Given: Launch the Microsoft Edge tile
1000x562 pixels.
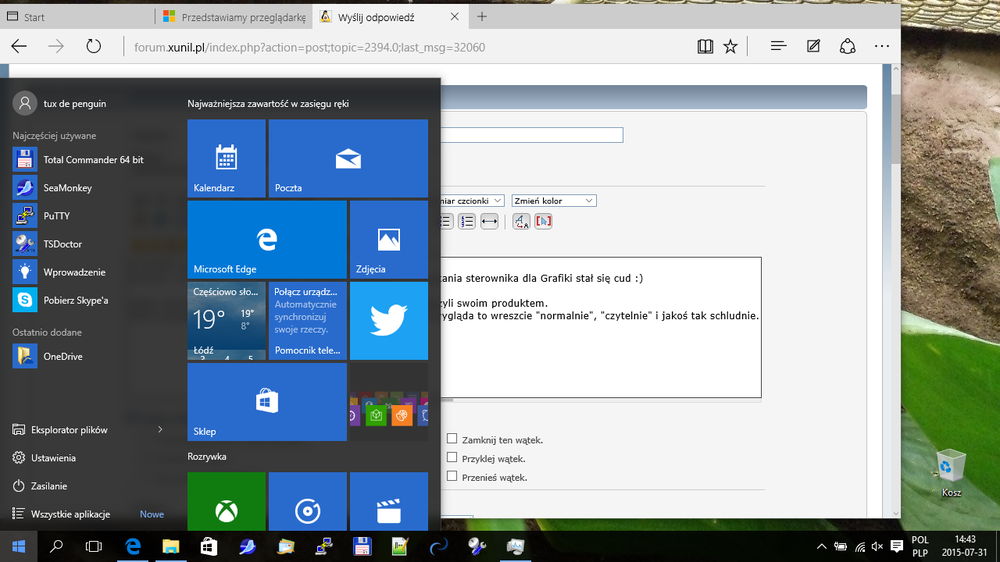Looking at the screenshot, I should [267, 240].
